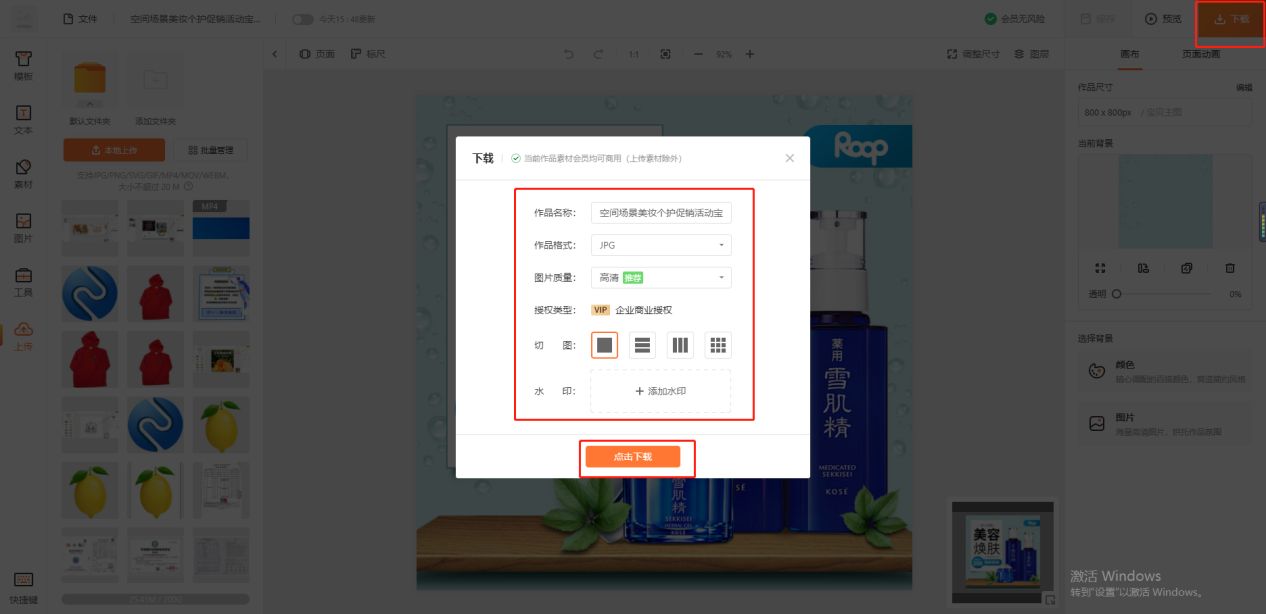Click the 页面 pages toolbar item
The image size is (1266, 614).
point(317,54)
